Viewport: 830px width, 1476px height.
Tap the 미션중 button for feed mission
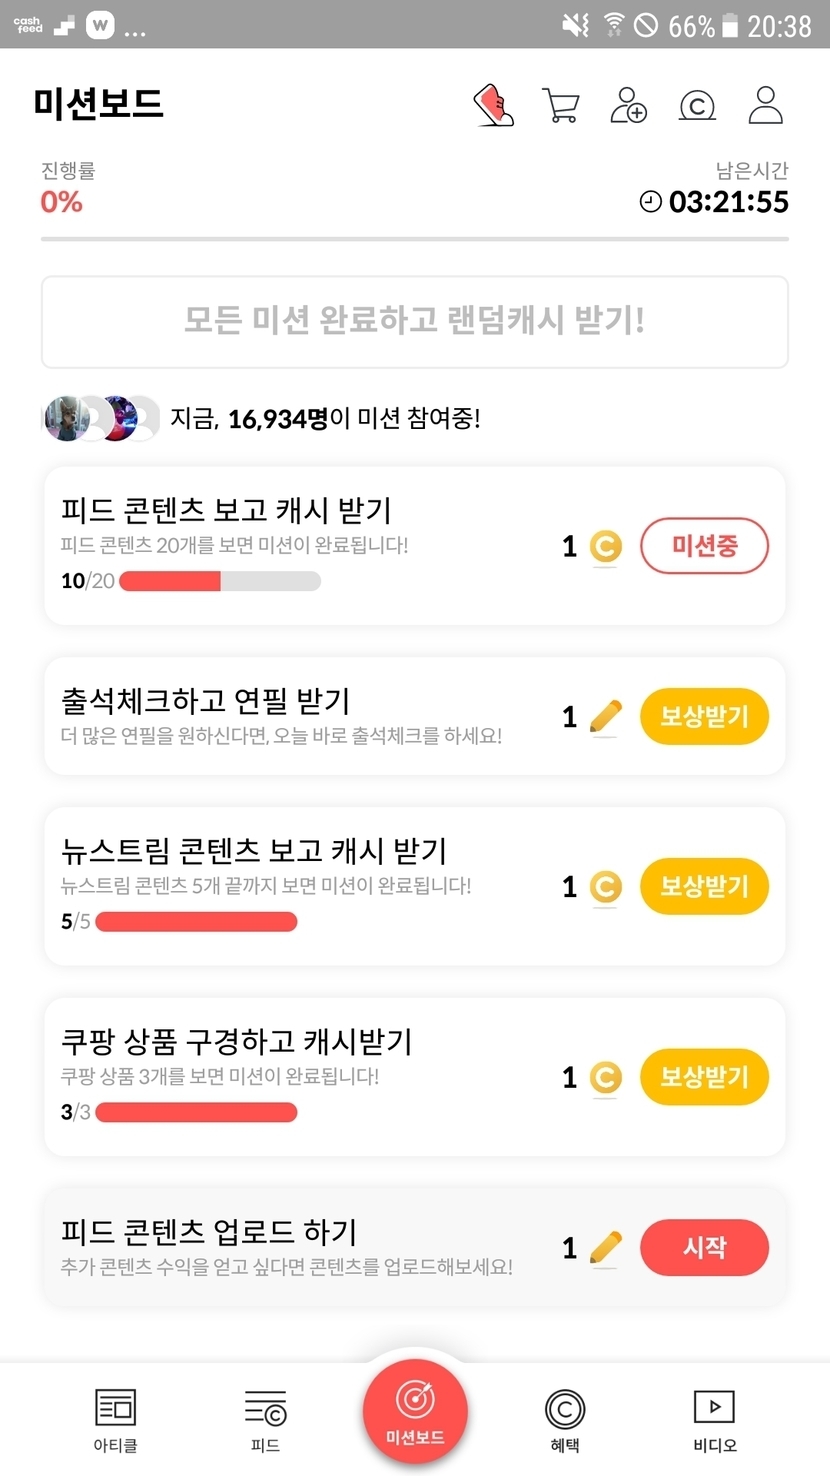pyautogui.click(x=704, y=546)
